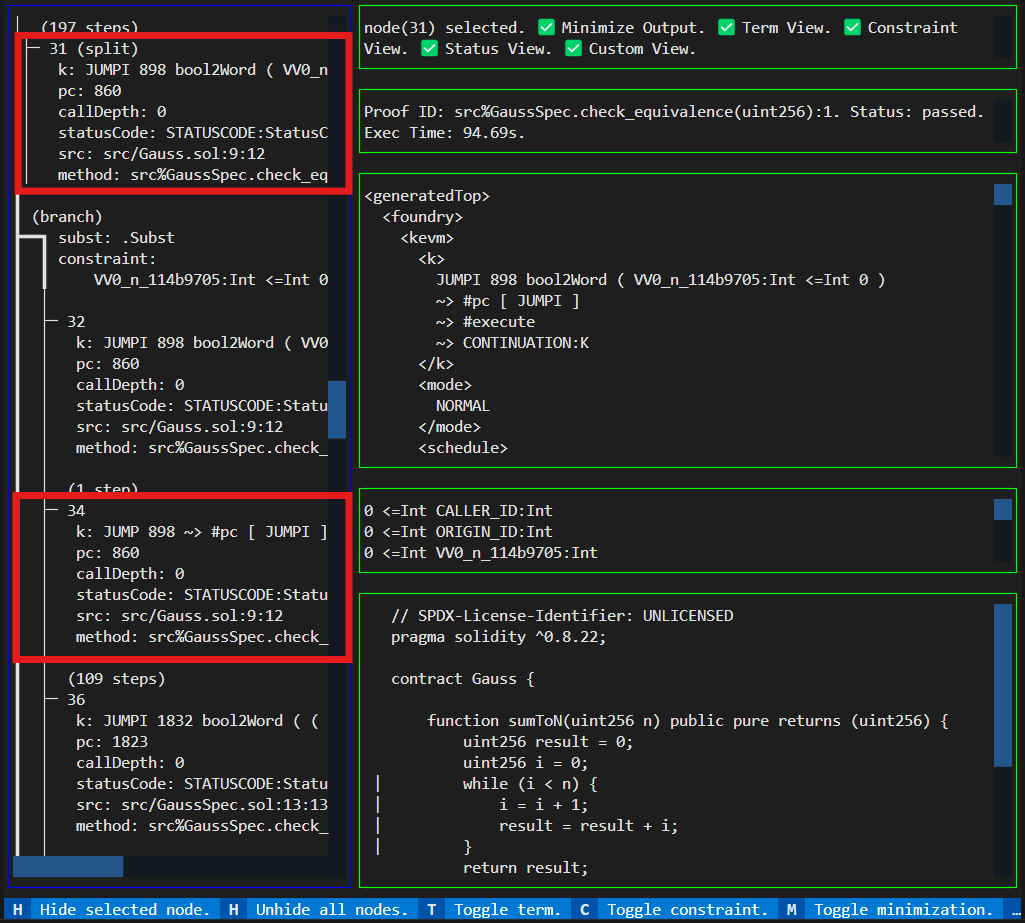1025x923 pixels.
Task: Click the horizontal scrollbar thumb of tree panel
Action: (68, 866)
